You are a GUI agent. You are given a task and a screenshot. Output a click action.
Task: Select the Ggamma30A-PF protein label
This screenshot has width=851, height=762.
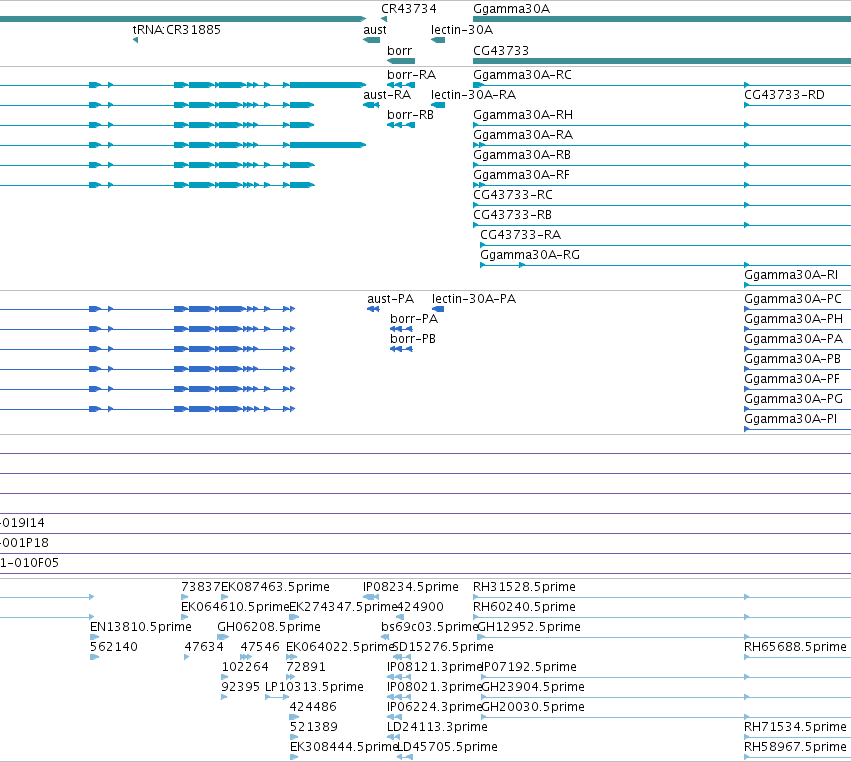point(792,379)
